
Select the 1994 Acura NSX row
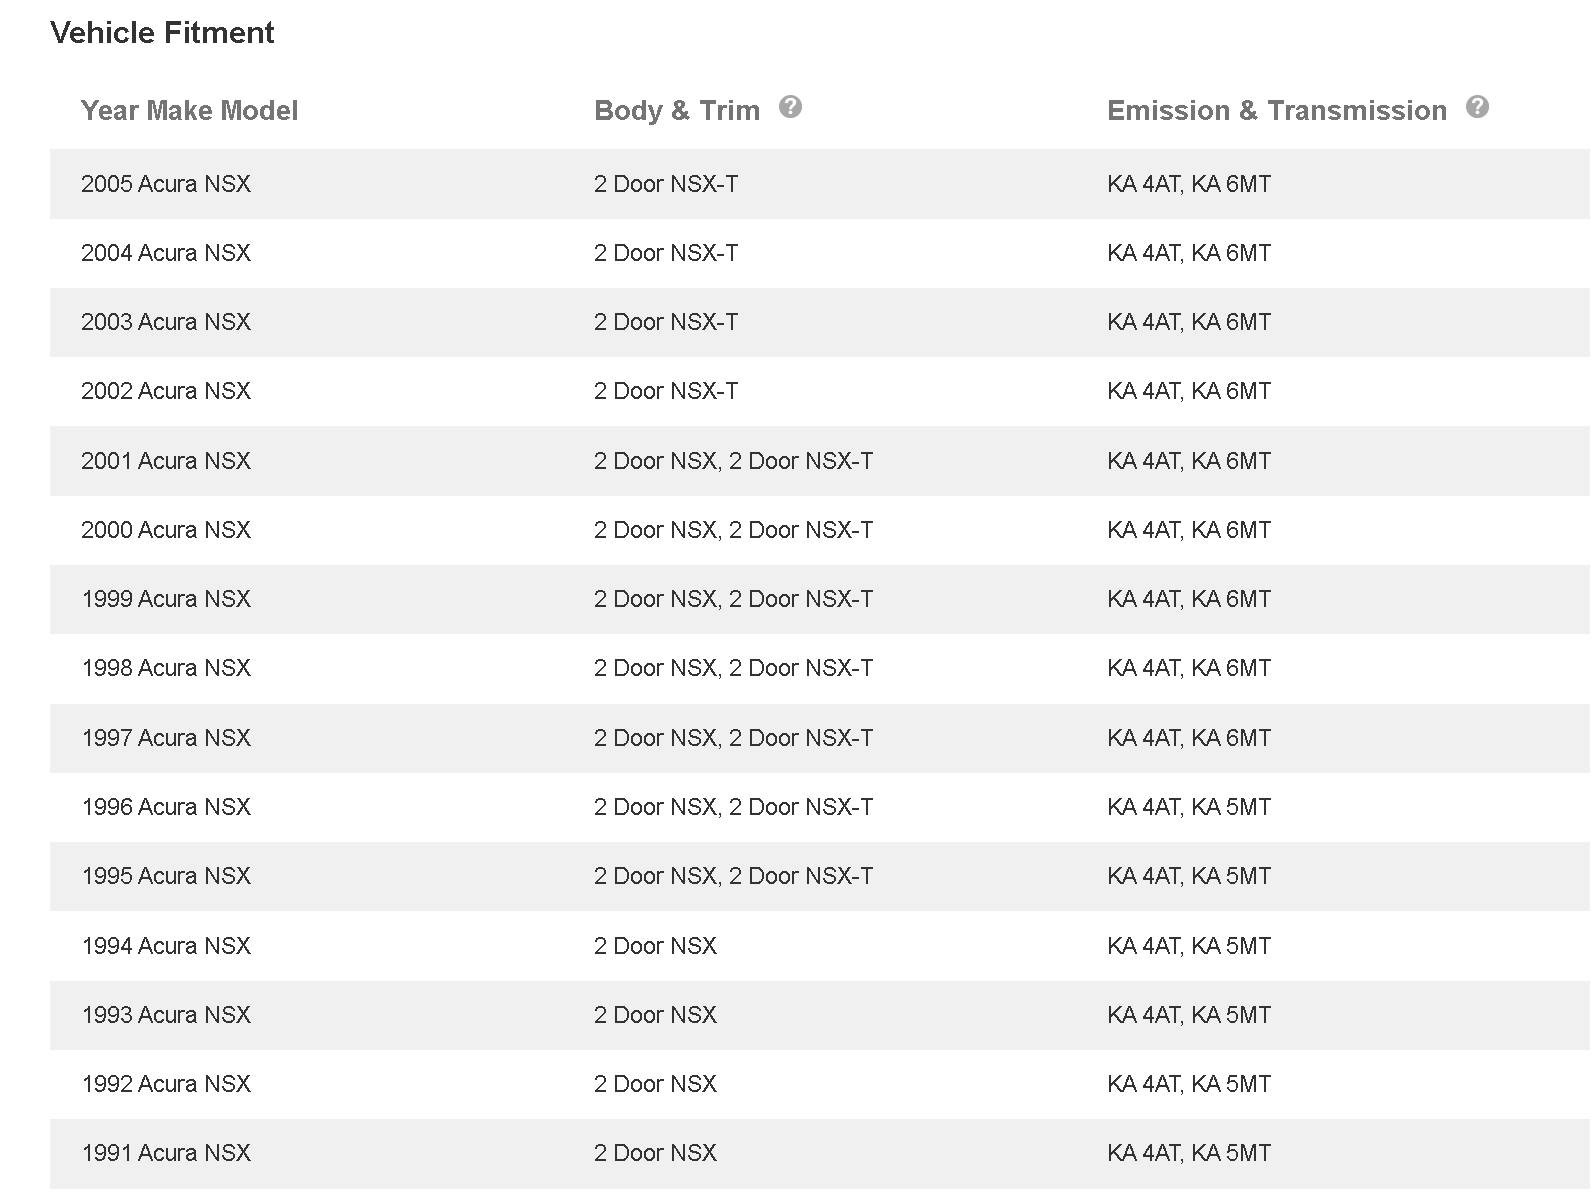pos(820,946)
